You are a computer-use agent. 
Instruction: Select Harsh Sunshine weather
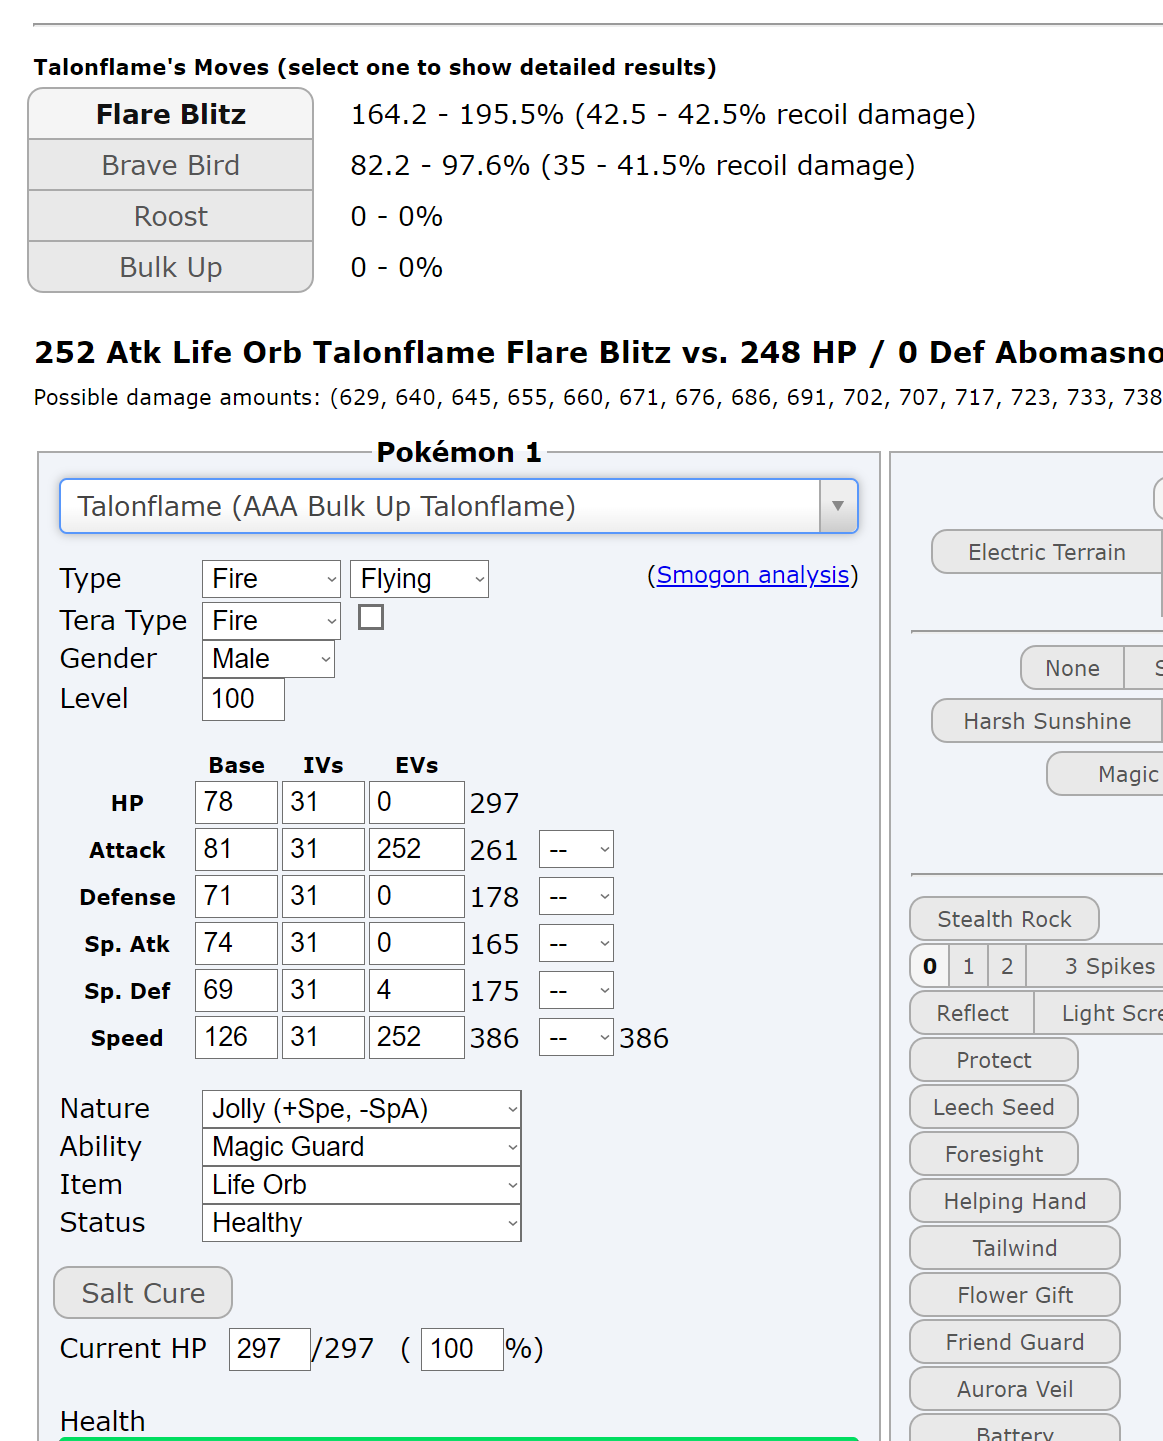tap(1046, 721)
